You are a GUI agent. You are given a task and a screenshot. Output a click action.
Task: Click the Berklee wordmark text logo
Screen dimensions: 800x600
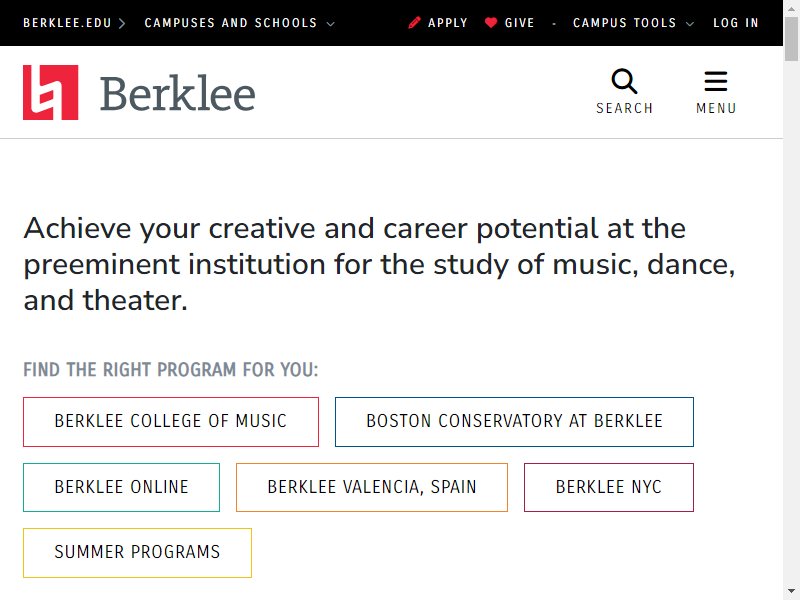178,93
